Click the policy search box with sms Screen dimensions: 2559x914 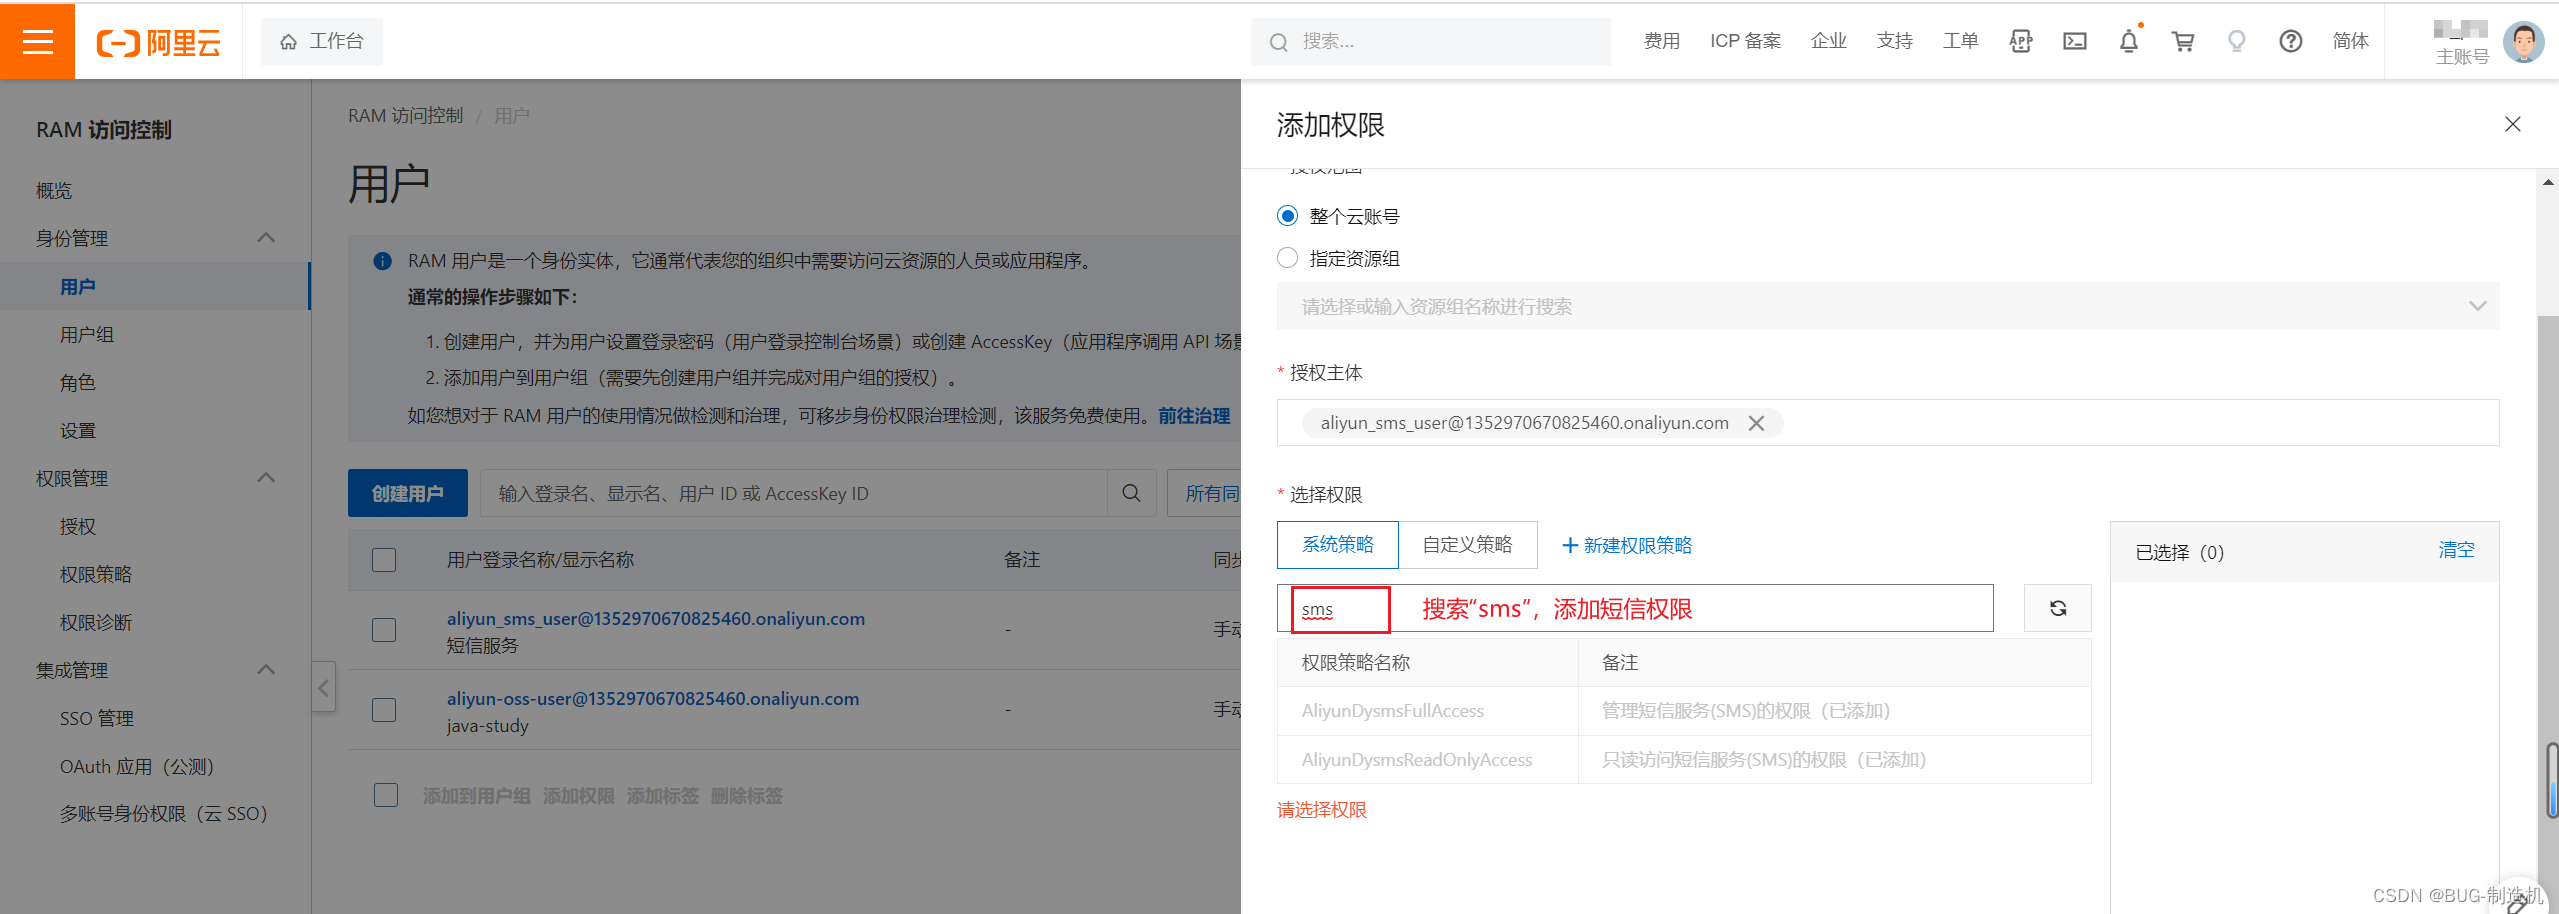pyautogui.click(x=1635, y=608)
